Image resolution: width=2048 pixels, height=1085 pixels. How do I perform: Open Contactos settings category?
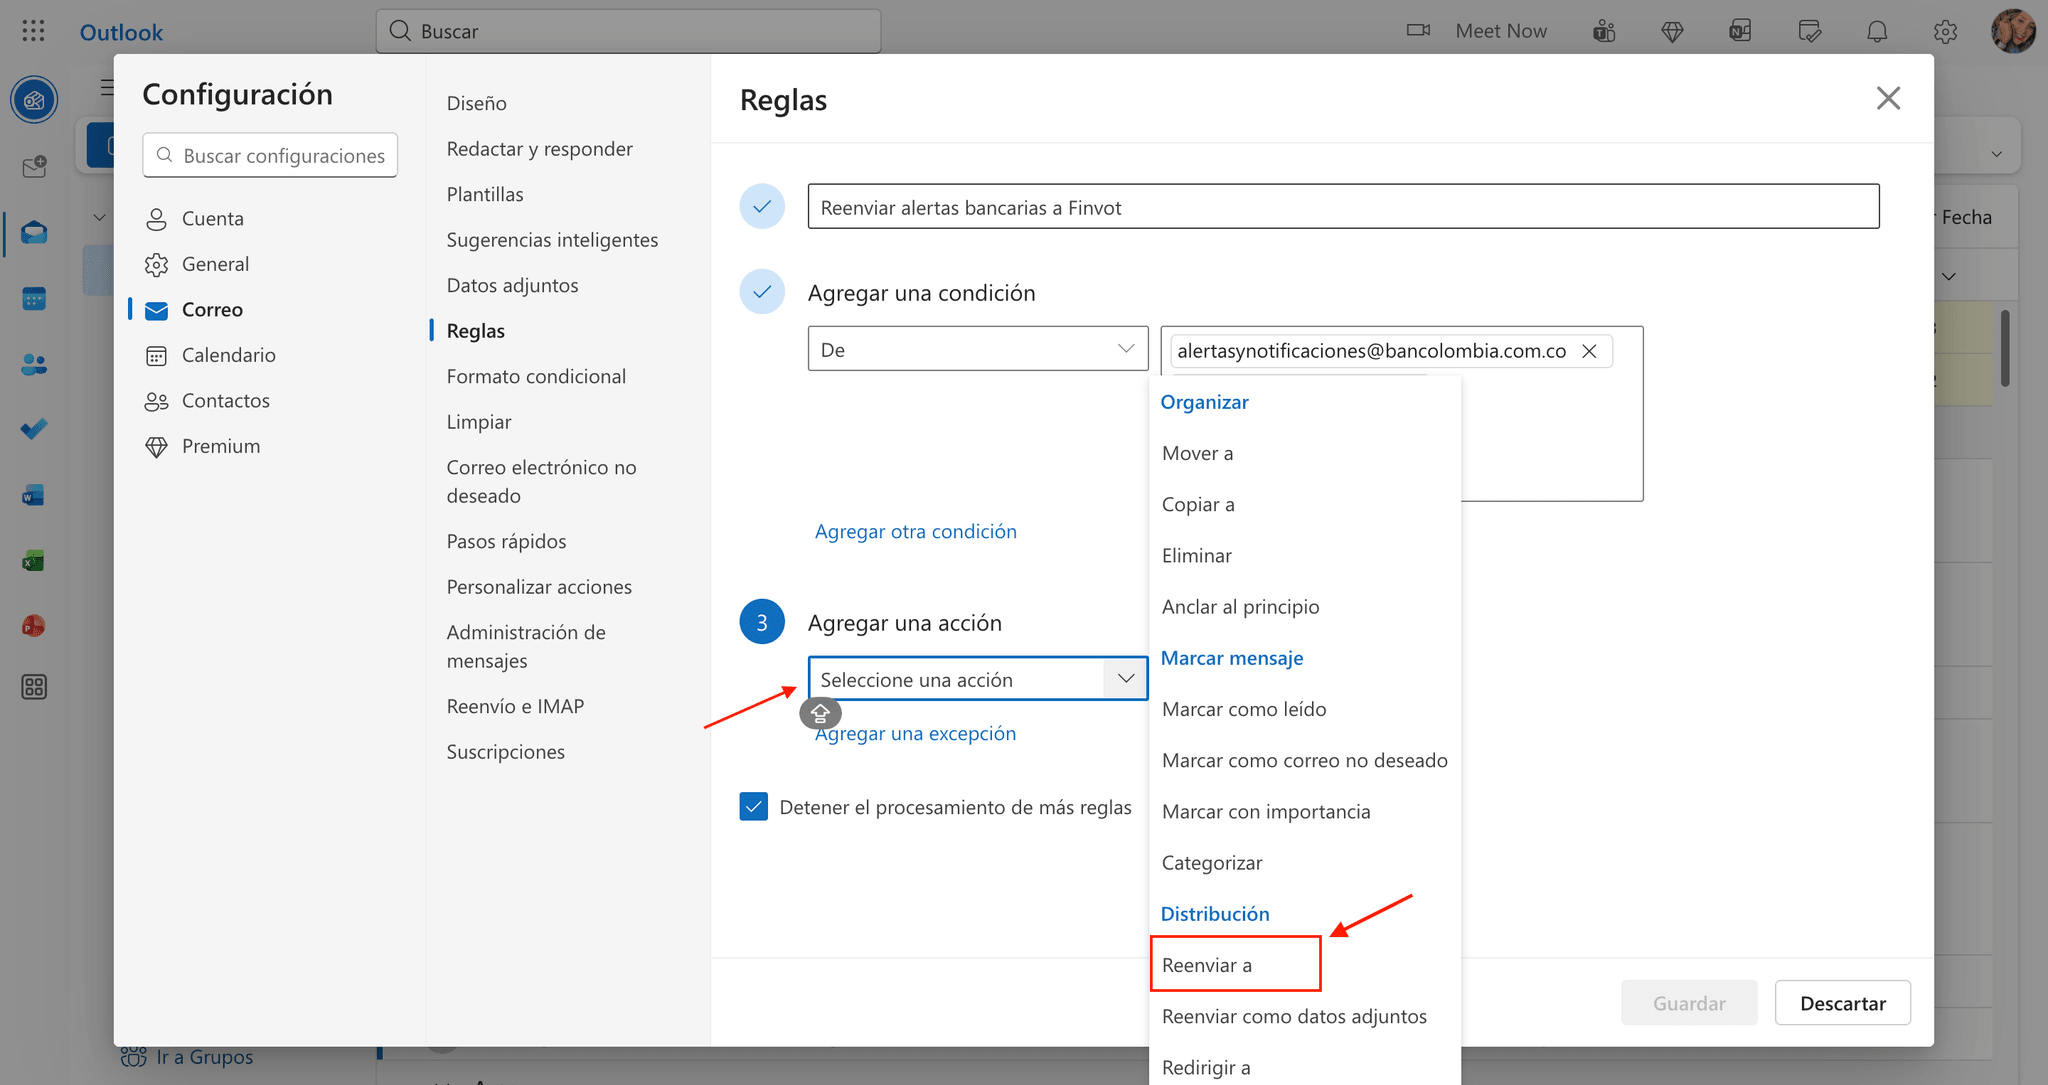(270, 400)
